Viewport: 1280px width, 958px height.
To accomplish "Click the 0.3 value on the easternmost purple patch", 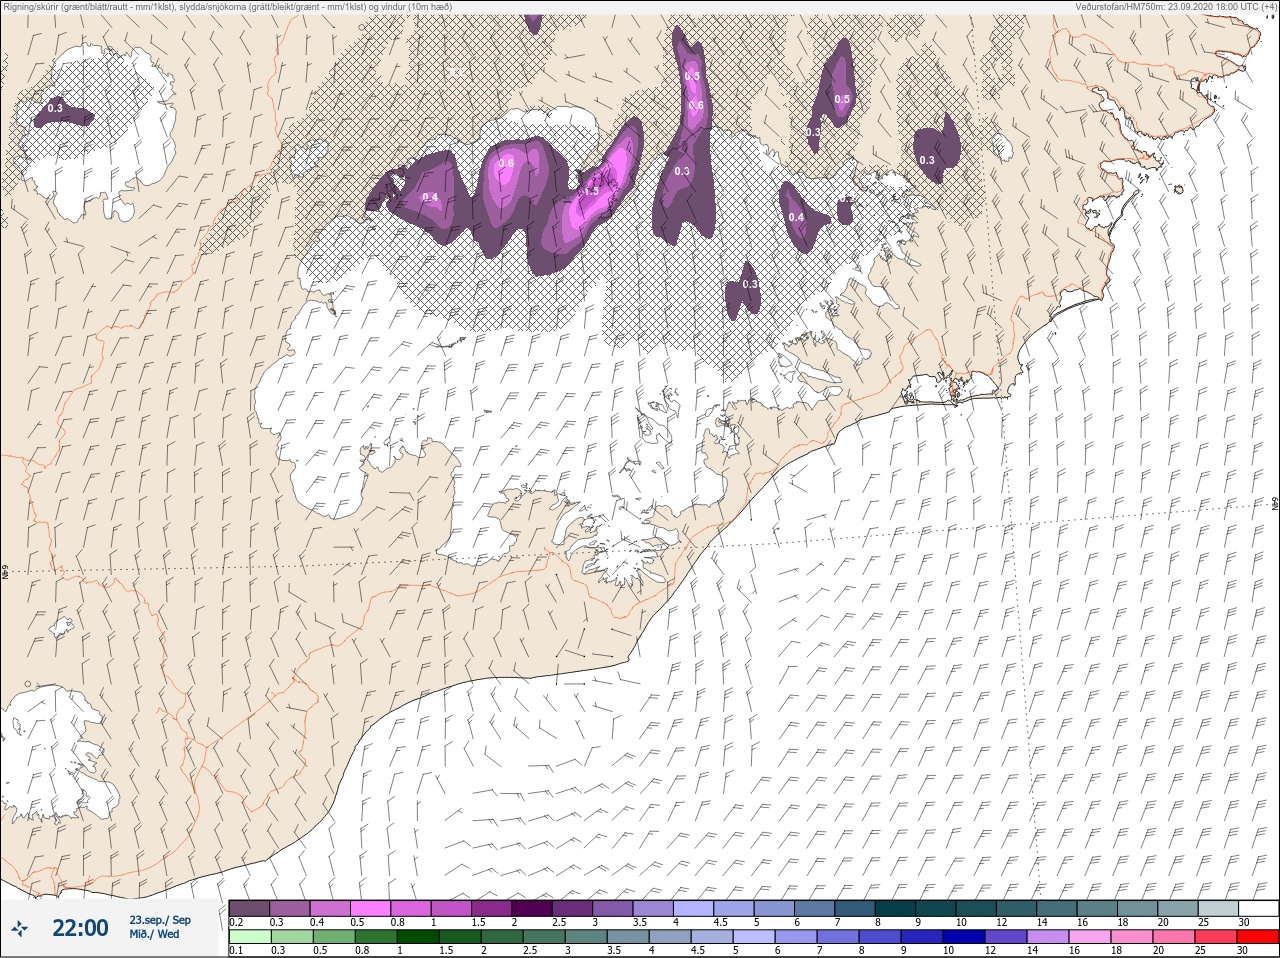I will click(x=927, y=160).
